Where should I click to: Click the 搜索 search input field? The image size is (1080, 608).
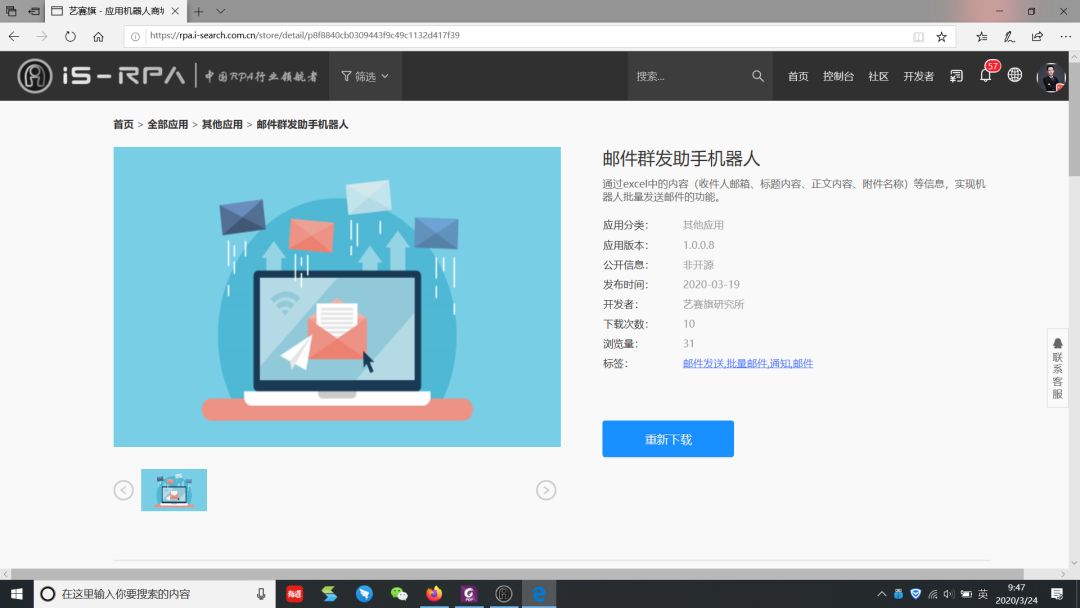690,76
